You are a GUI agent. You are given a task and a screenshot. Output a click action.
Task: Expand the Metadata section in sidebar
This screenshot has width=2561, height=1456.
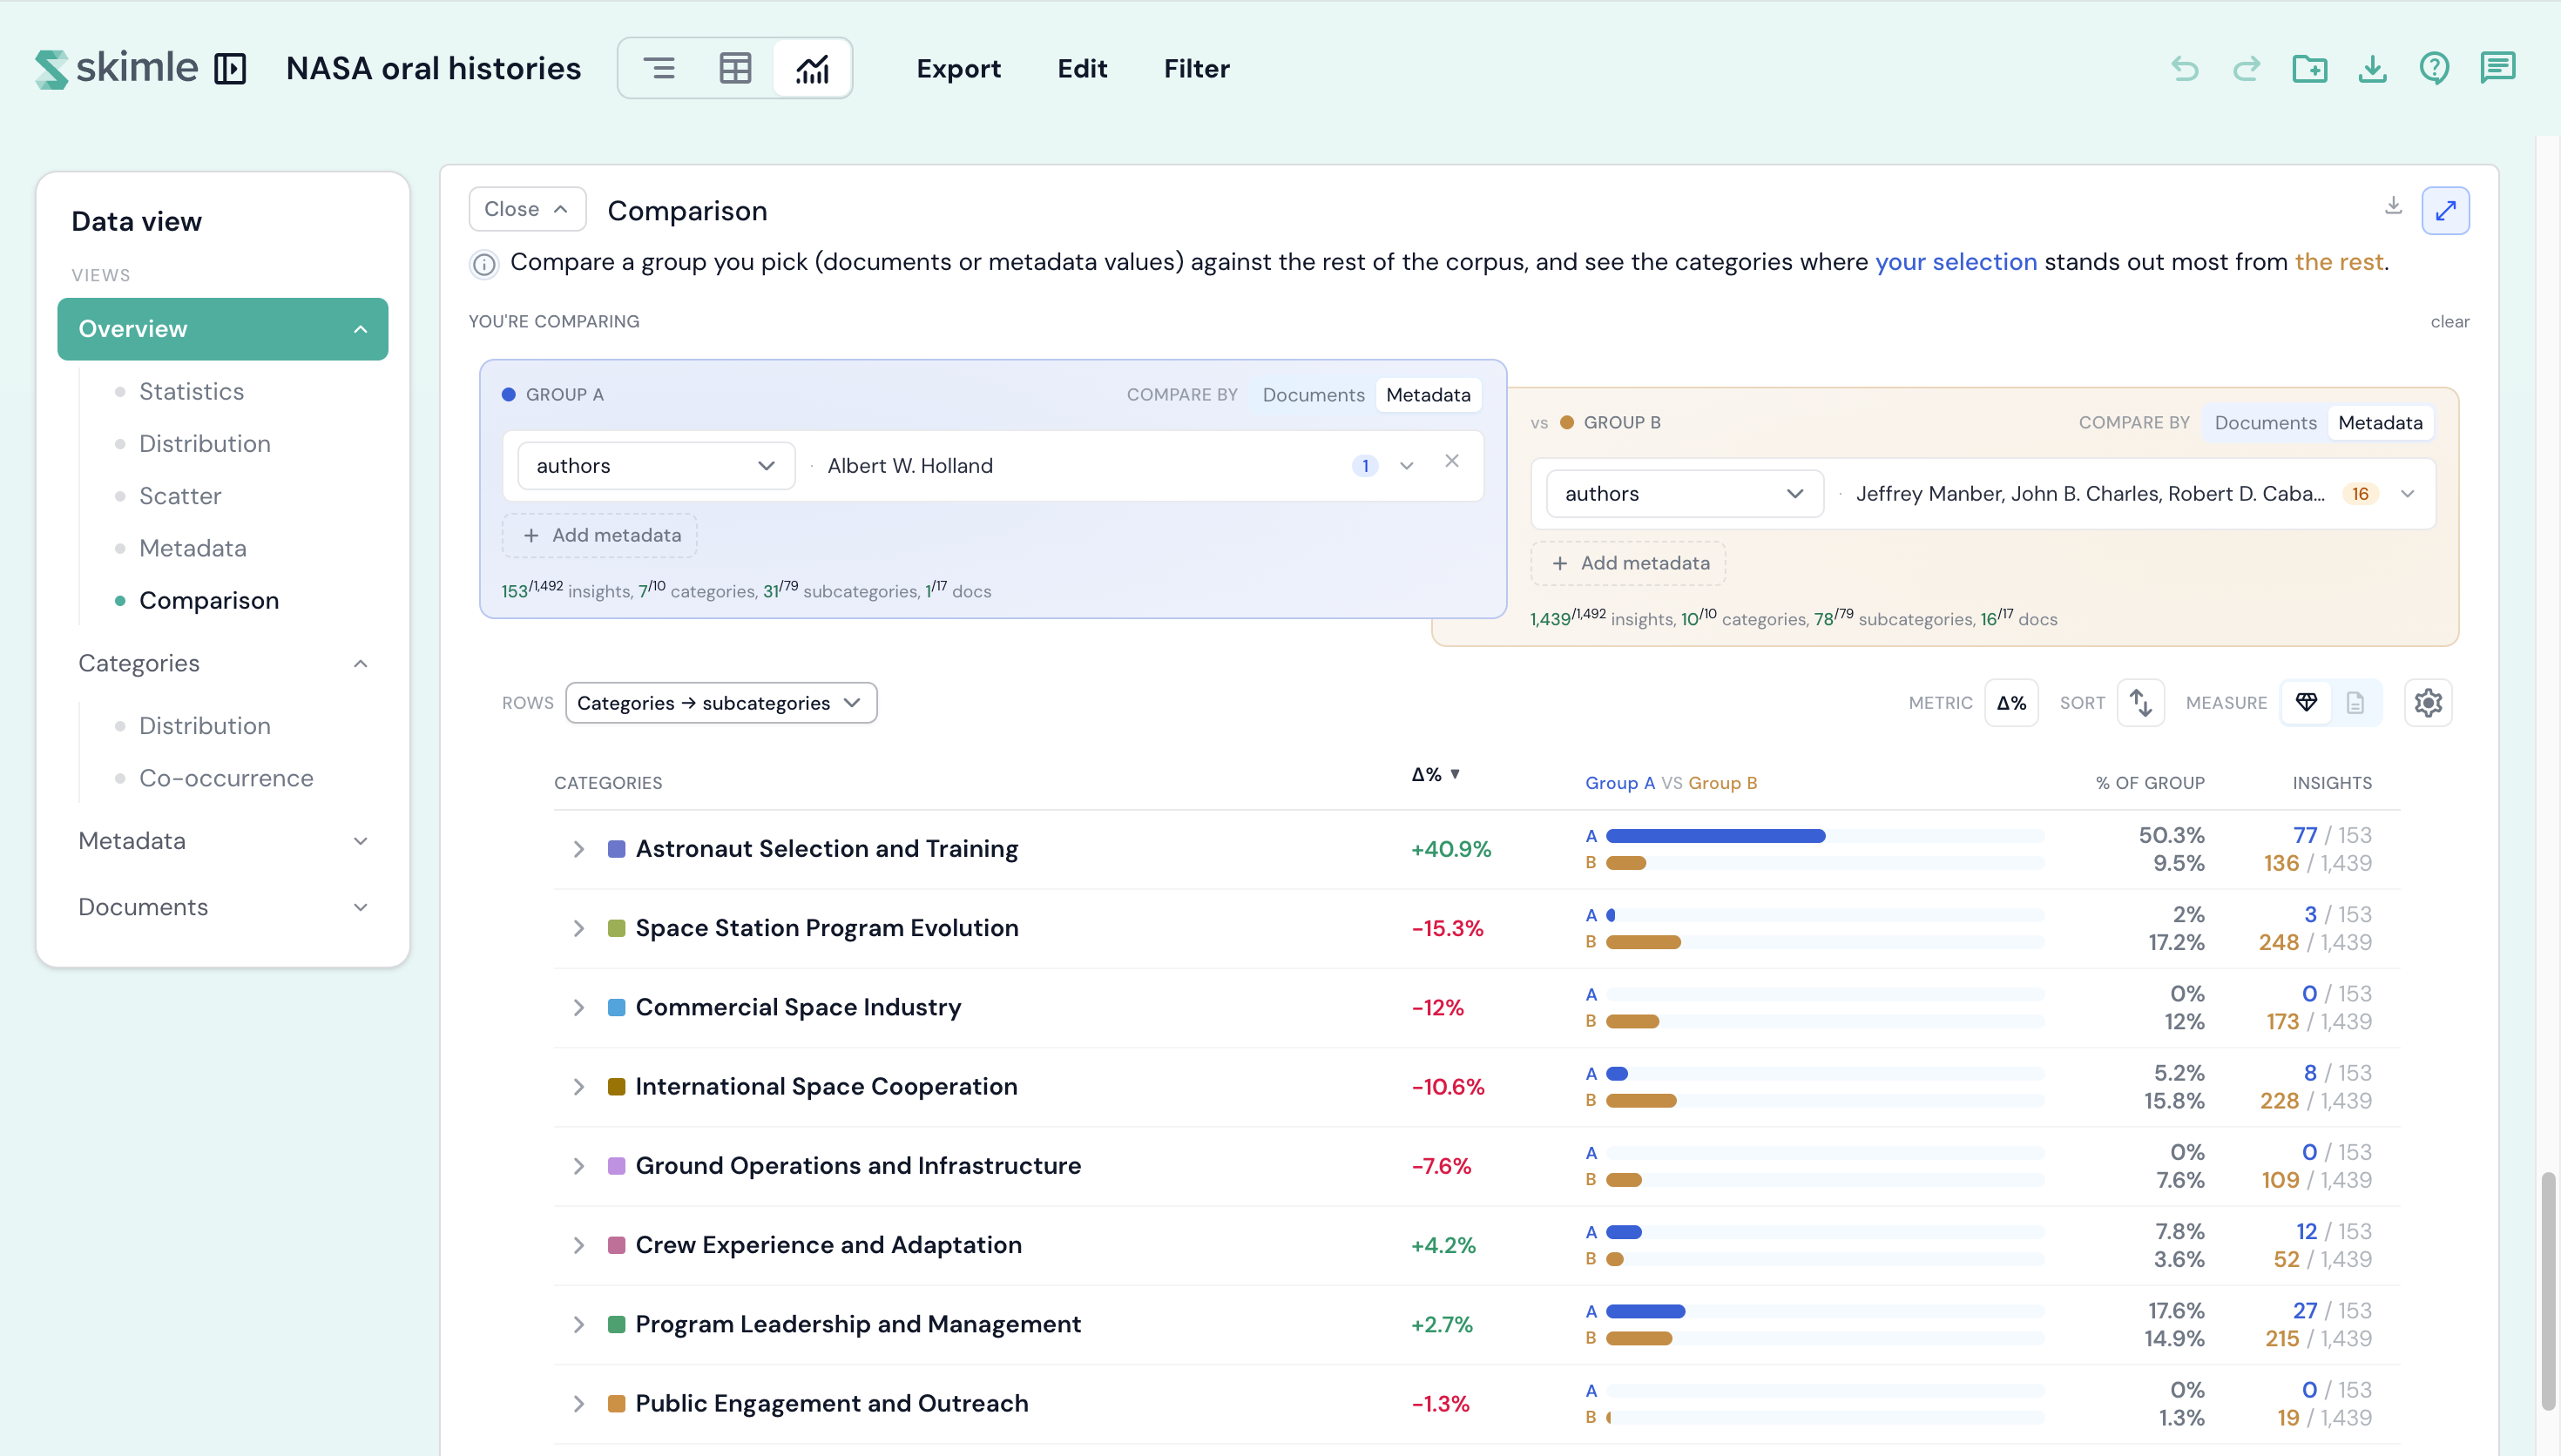click(223, 841)
